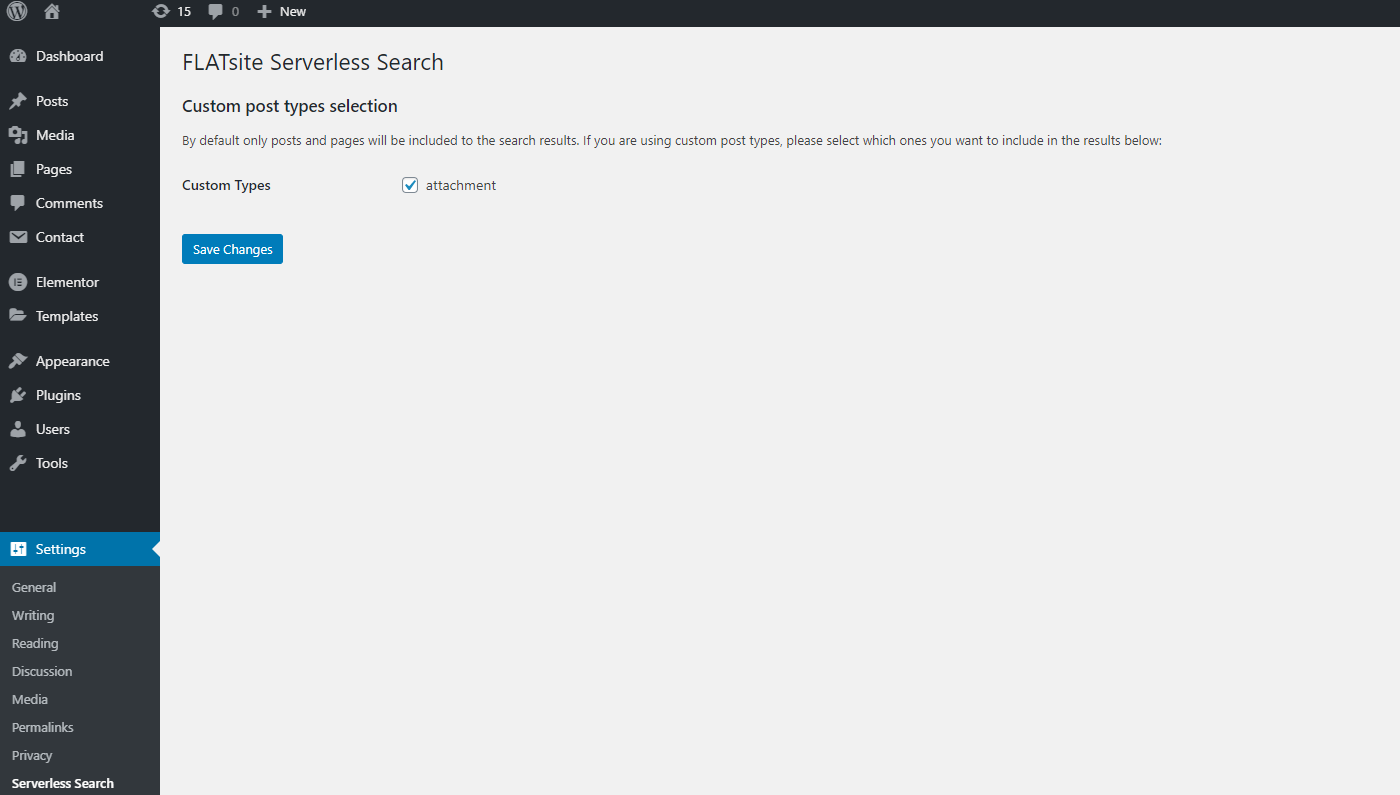The width and height of the screenshot is (1400, 795).
Task: Click the Appearance paintbrush icon
Action: point(18,361)
